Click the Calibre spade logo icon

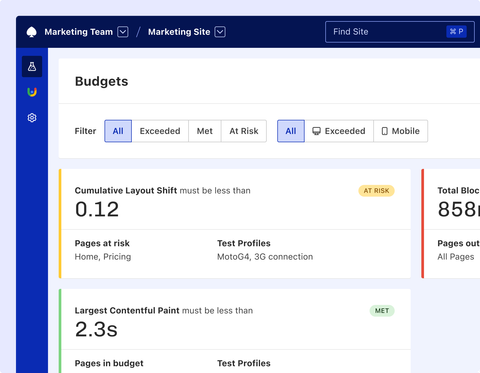(x=31, y=32)
